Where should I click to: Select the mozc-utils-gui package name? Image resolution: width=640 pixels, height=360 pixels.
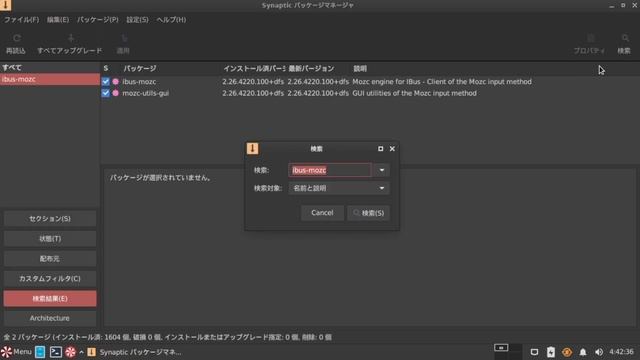(x=146, y=93)
